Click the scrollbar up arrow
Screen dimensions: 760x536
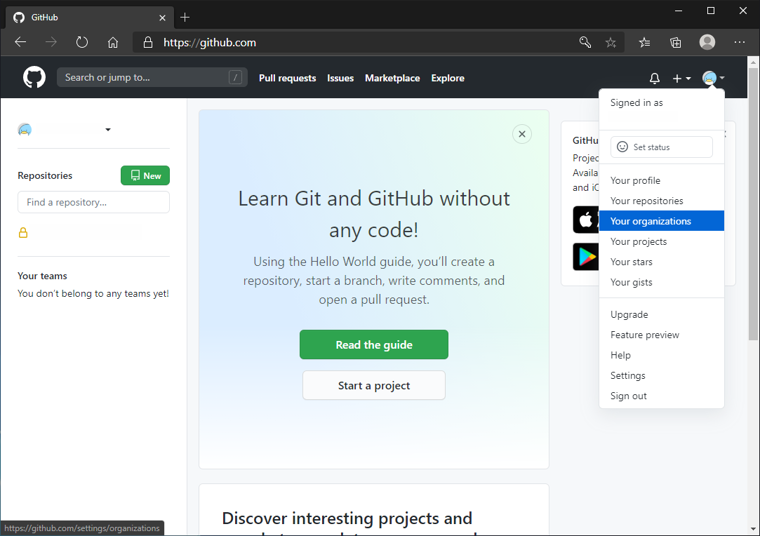(753, 62)
